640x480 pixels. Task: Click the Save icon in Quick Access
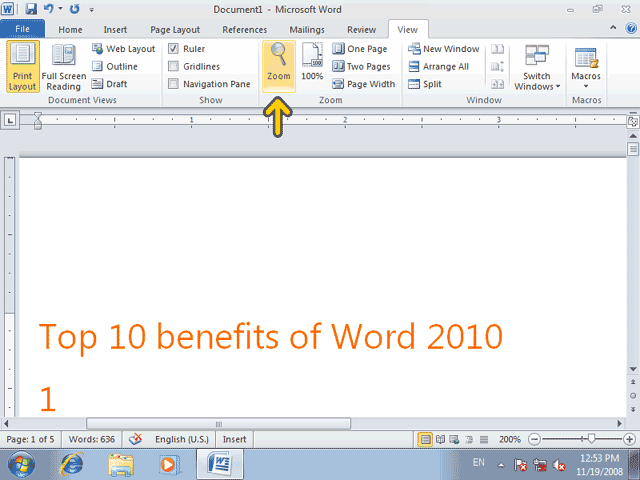tap(31, 9)
